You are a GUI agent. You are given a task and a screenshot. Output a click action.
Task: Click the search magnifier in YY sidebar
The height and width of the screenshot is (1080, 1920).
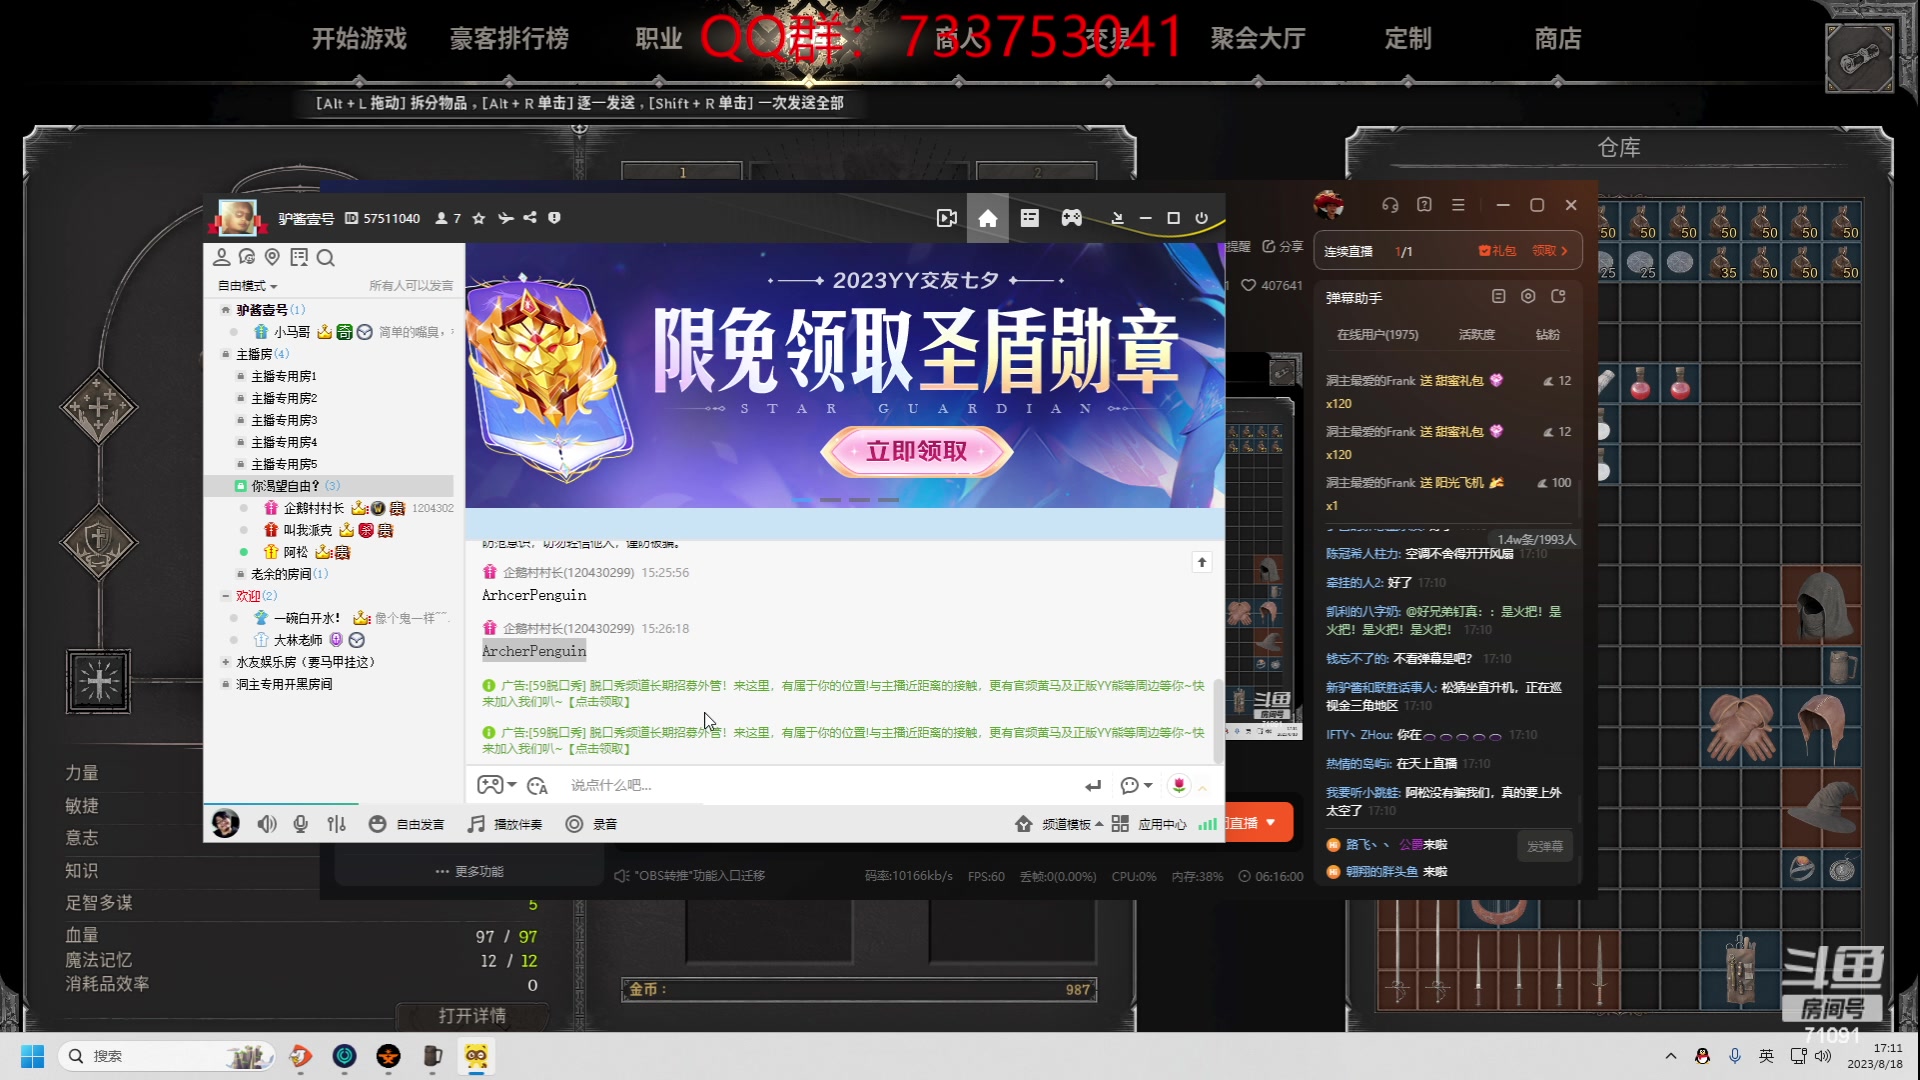[325, 257]
